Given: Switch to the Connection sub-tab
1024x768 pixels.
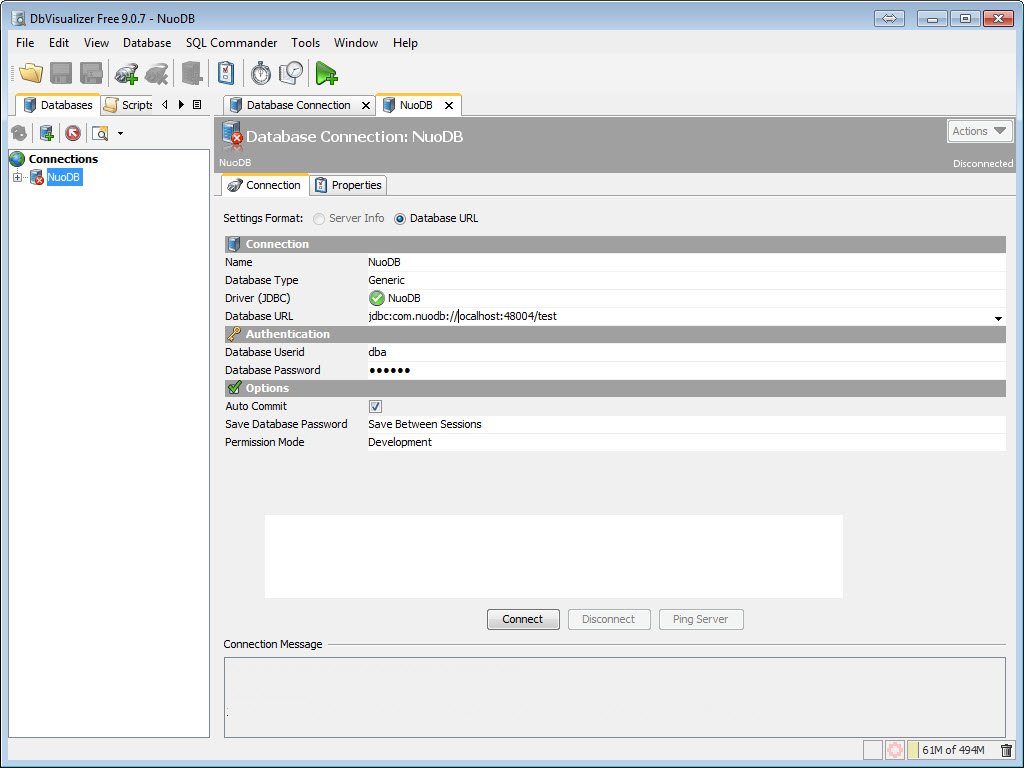Looking at the screenshot, I should (x=264, y=185).
